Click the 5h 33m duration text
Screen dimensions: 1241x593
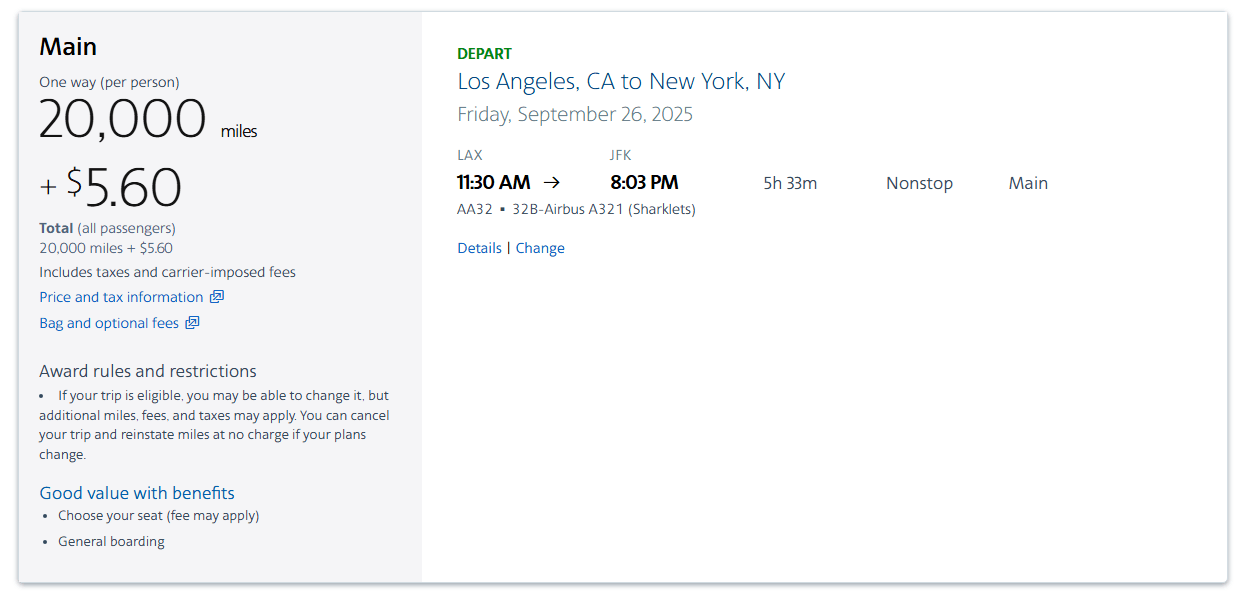(x=790, y=183)
